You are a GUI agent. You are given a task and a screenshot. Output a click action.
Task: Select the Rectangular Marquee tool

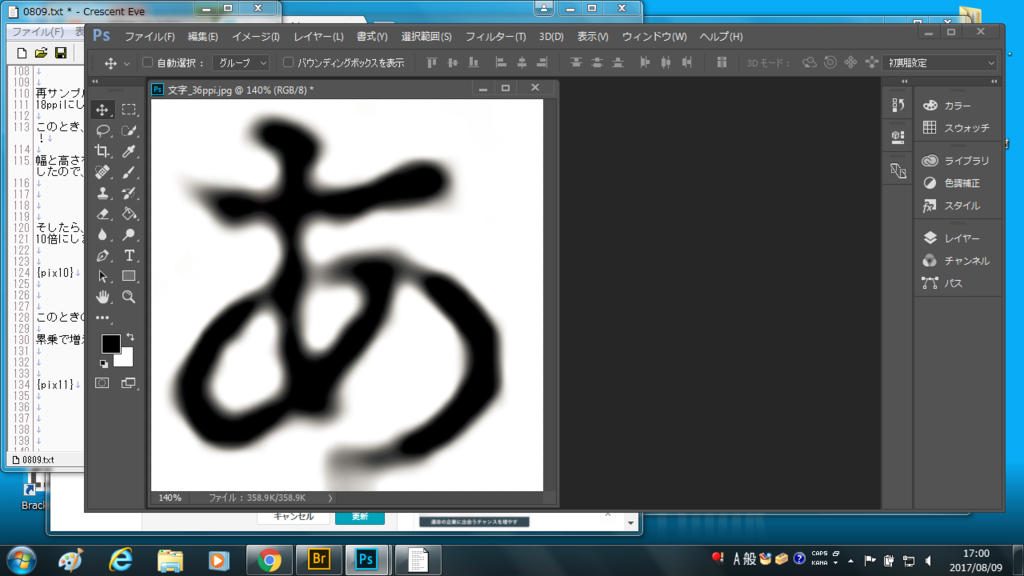pyautogui.click(x=129, y=110)
